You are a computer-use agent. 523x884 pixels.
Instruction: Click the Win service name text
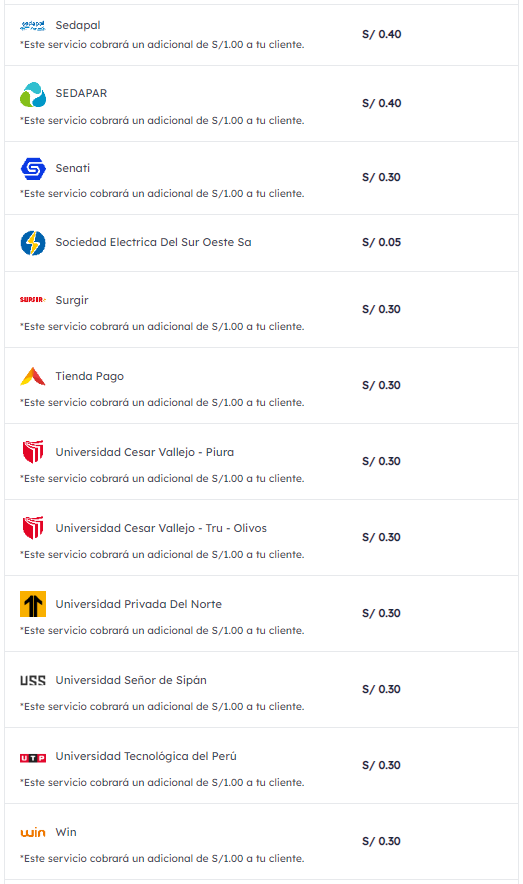[x=66, y=832]
